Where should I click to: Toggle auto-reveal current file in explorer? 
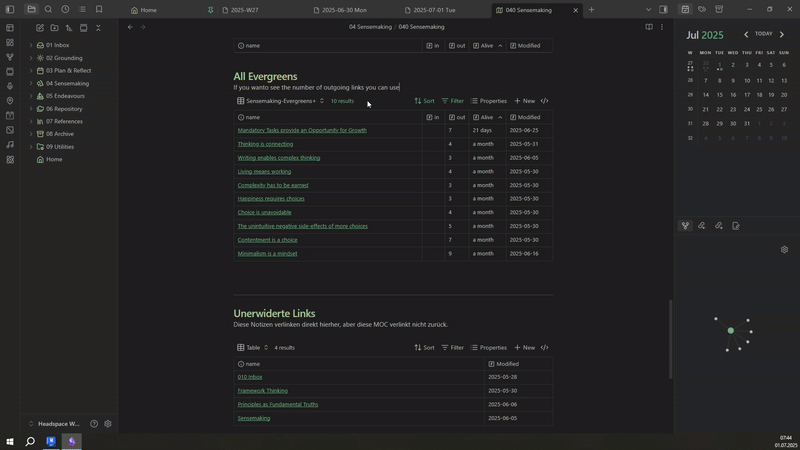click(84, 28)
